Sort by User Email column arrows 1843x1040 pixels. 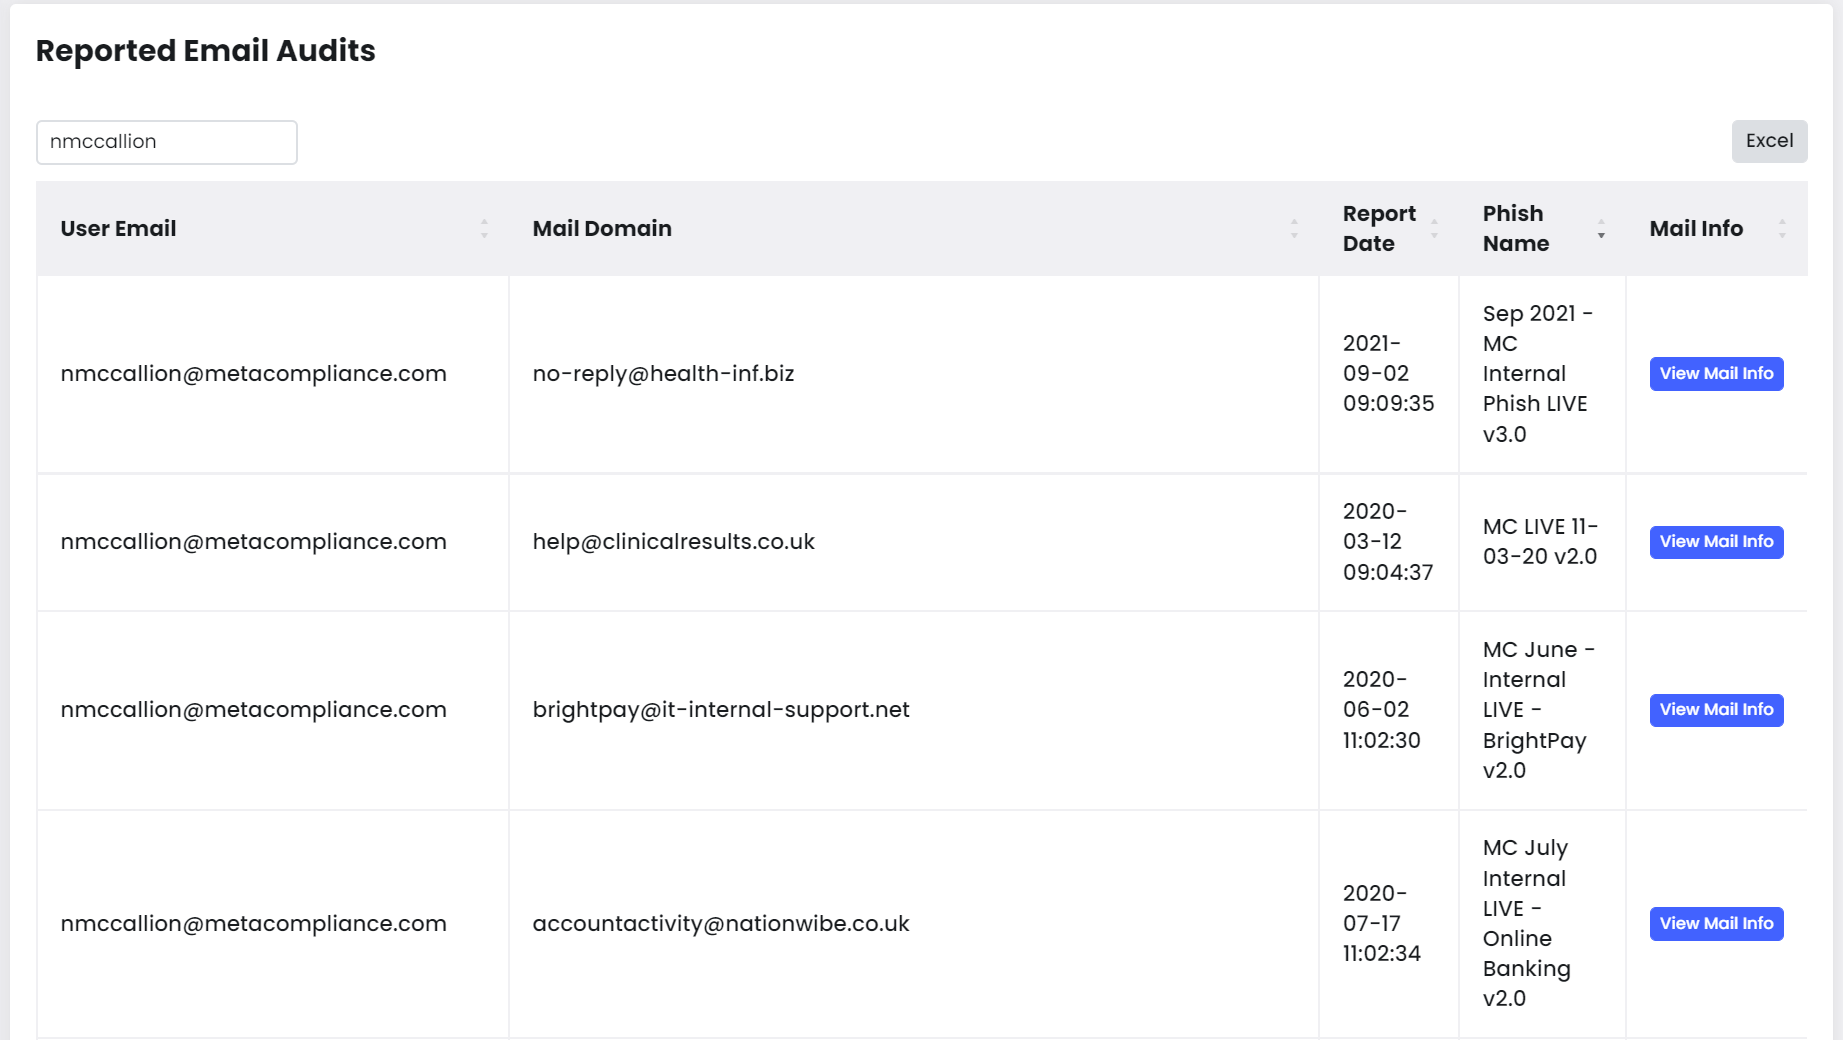tap(484, 229)
